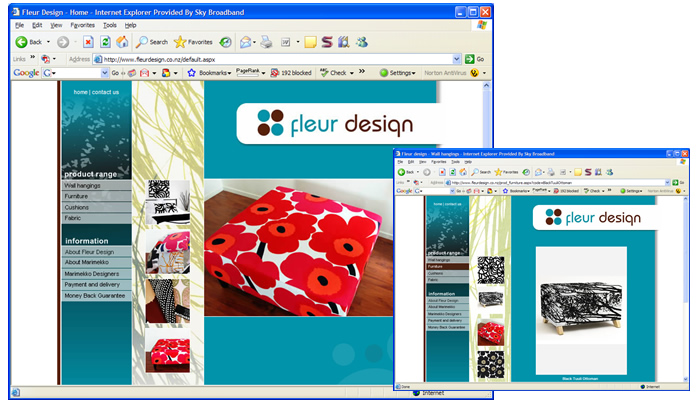Expand address dropdown in small Wall hangings window
The width and height of the screenshot is (700, 400).
pyautogui.click(x=667, y=183)
